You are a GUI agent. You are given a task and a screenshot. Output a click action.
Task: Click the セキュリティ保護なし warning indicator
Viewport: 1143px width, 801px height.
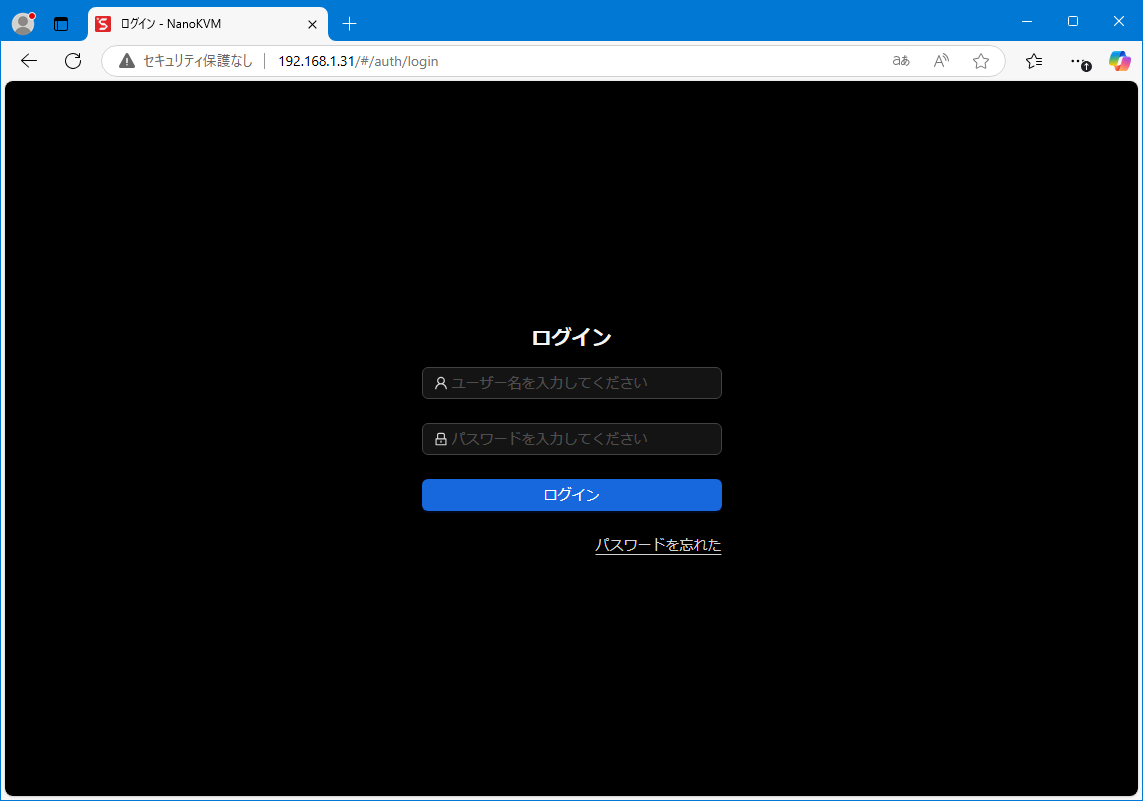186,61
